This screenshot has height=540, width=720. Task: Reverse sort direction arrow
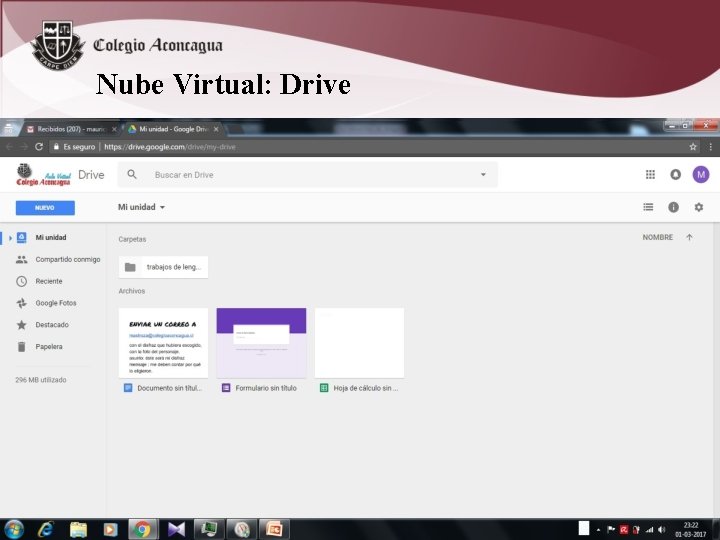click(689, 237)
